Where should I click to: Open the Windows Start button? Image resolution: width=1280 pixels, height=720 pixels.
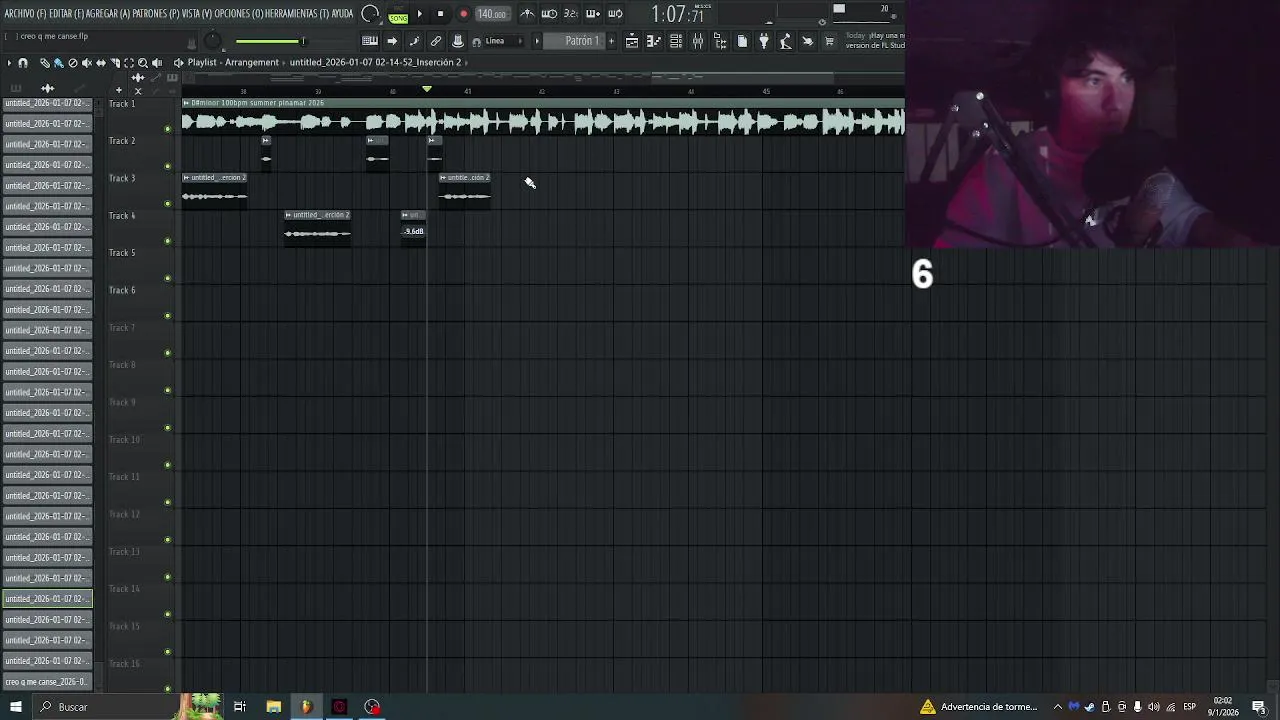pyautogui.click(x=15, y=707)
